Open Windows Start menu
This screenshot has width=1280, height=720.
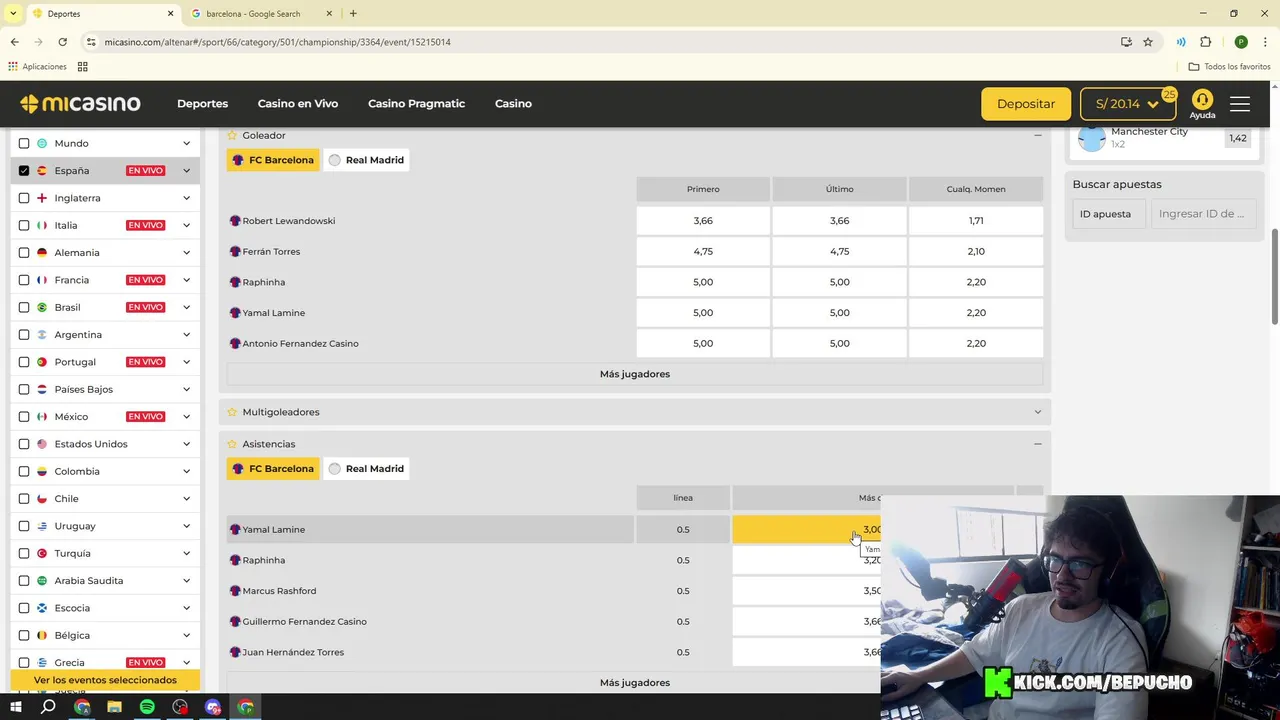pos(15,707)
